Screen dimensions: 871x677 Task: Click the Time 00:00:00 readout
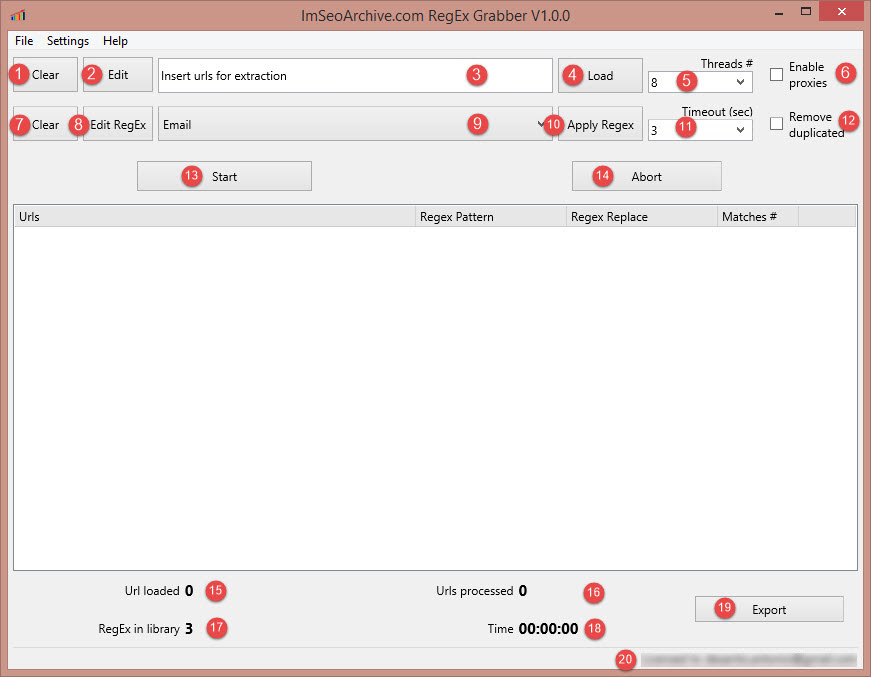click(x=533, y=629)
